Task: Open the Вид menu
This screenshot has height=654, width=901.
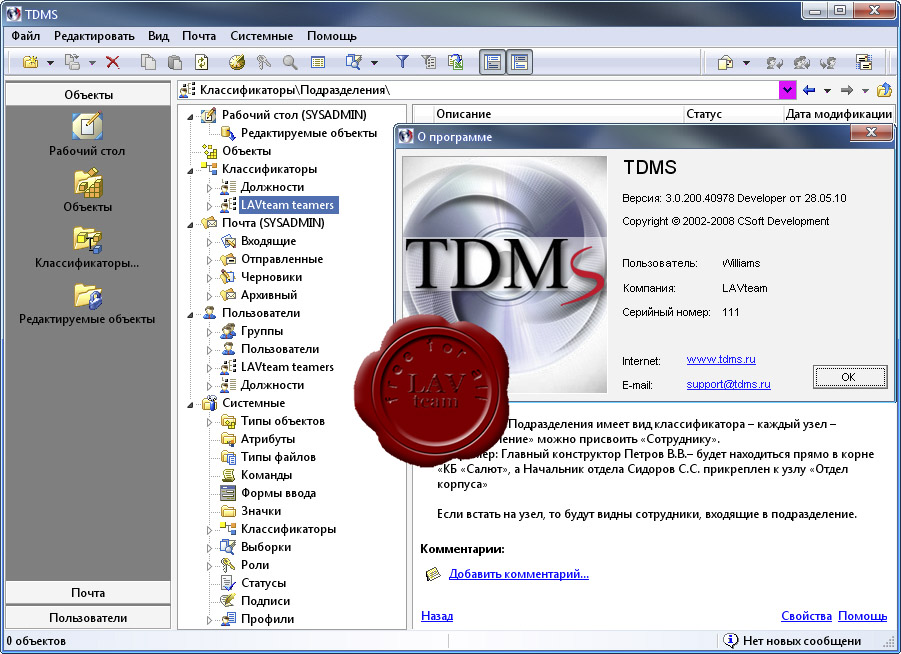Action: 158,36
